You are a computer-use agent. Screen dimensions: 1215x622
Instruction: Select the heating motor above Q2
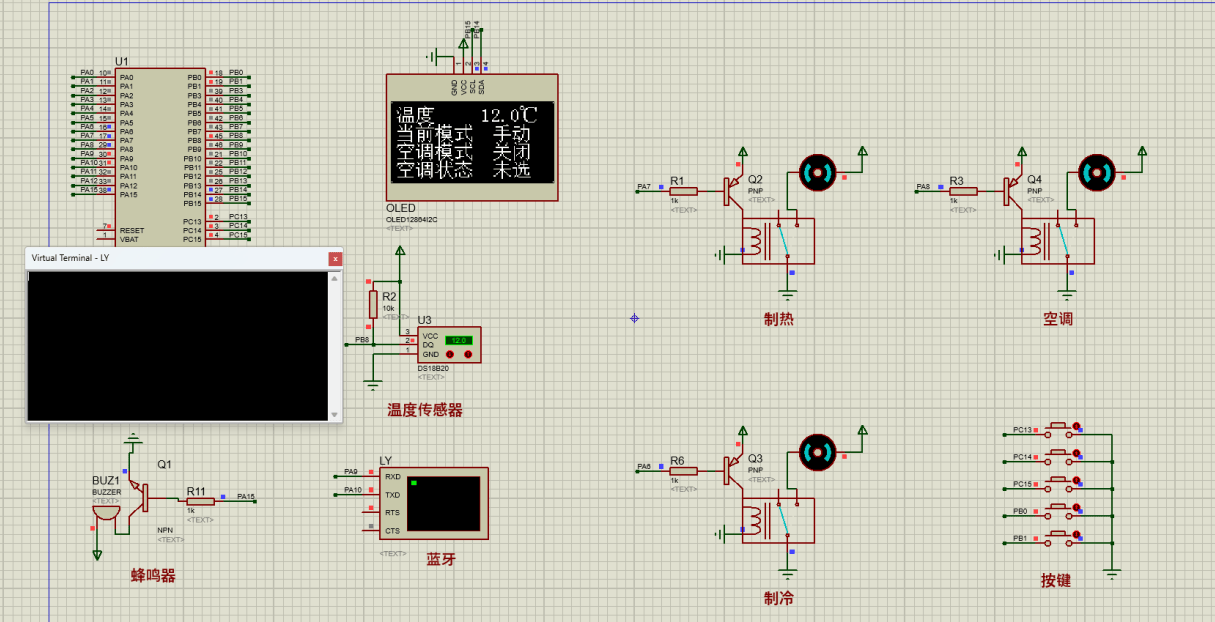[x=817, y=173]
